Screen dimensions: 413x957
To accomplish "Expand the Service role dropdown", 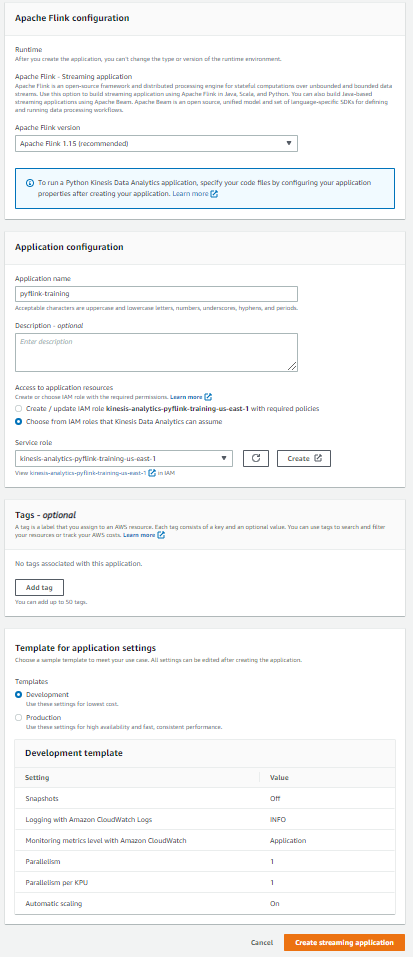I will coord(124,458).
